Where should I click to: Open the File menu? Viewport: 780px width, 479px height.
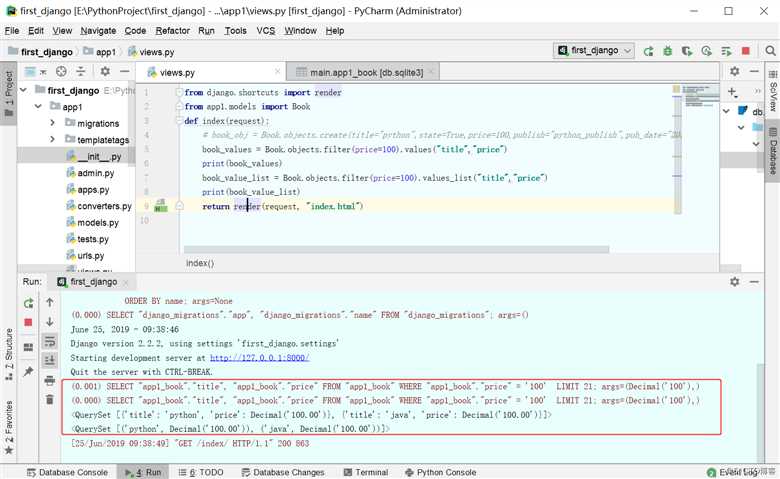click(11, 31)
